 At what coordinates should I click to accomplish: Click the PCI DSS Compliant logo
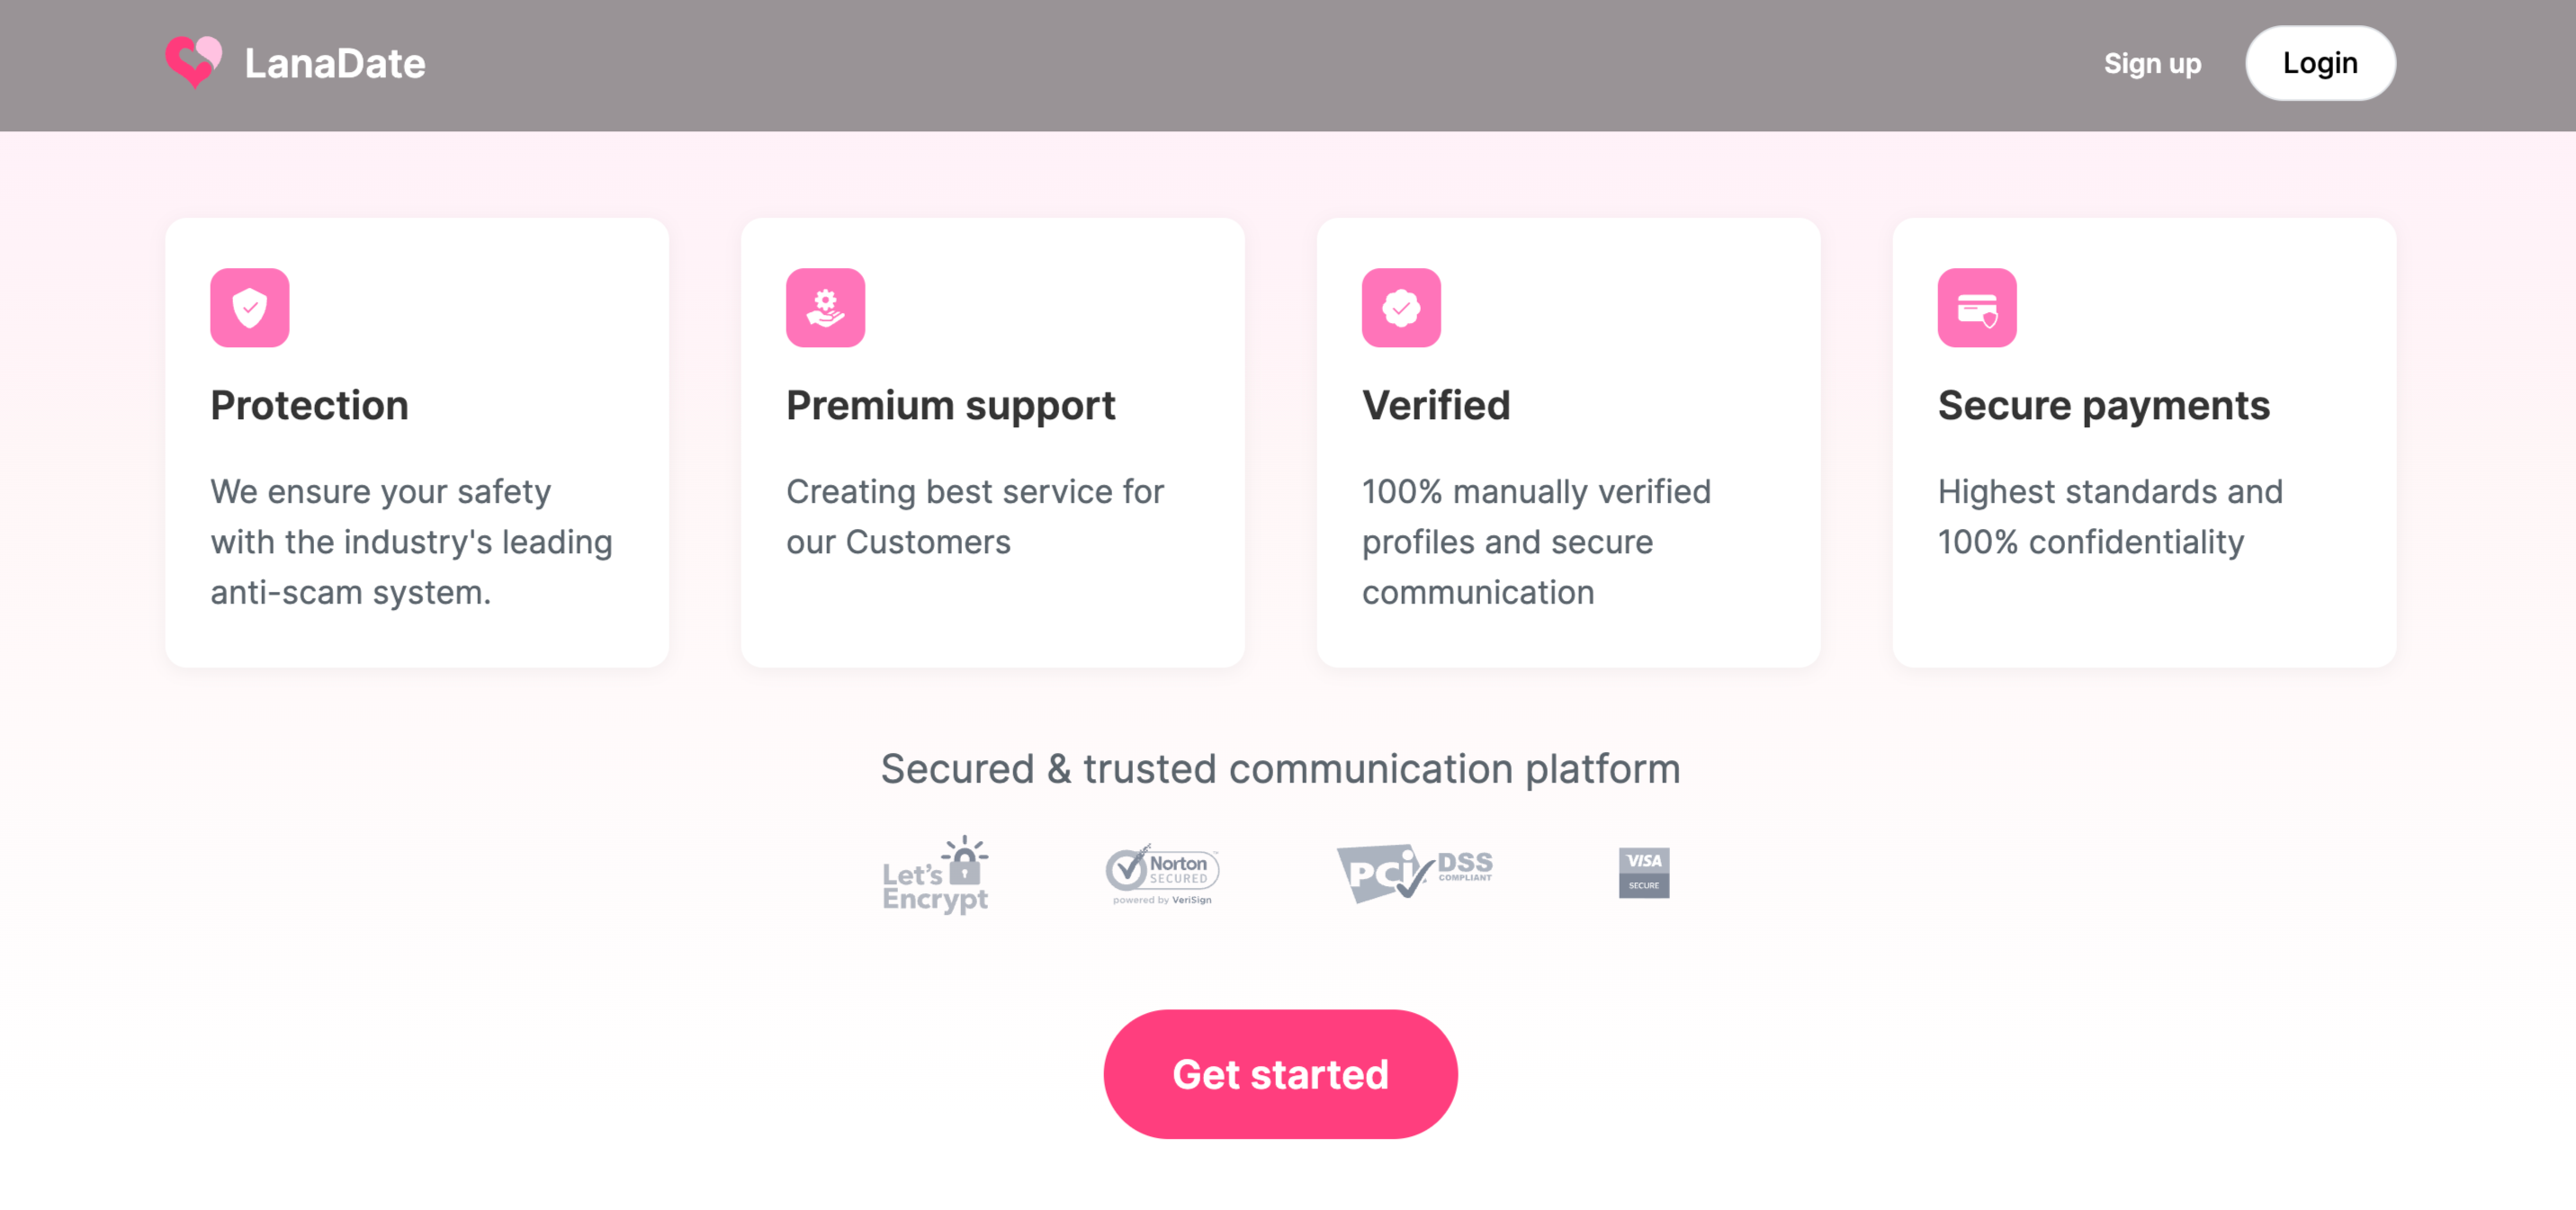1414,872
